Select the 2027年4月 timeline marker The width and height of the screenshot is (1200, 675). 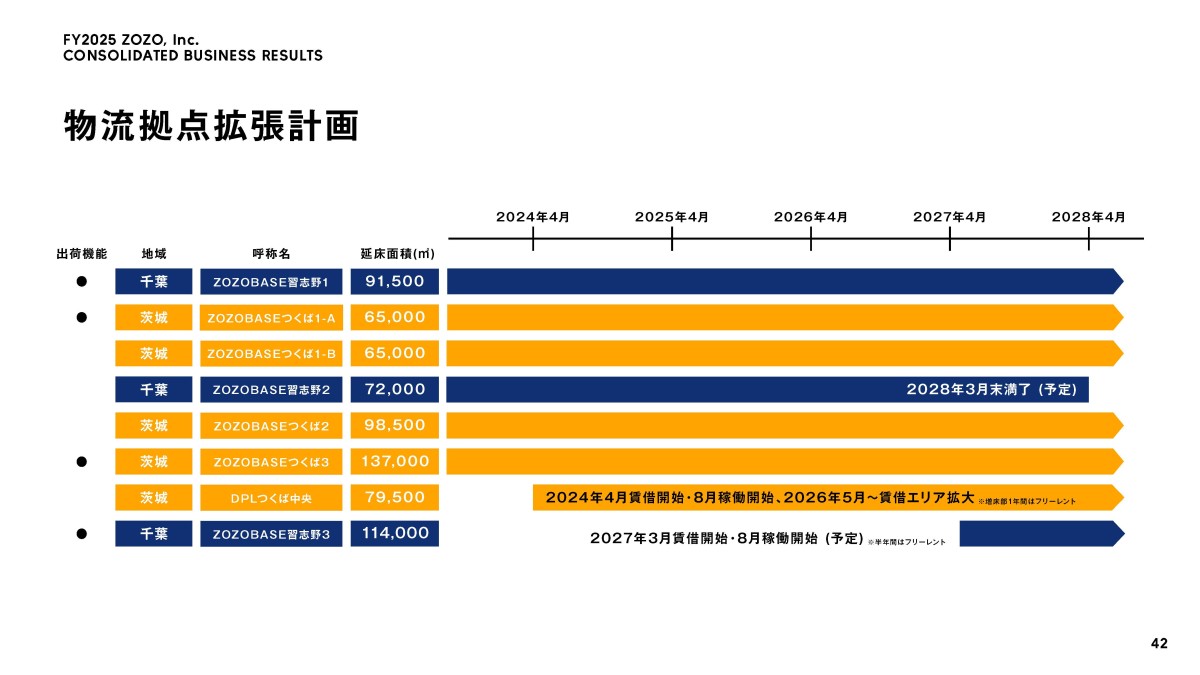pos(950,216)
